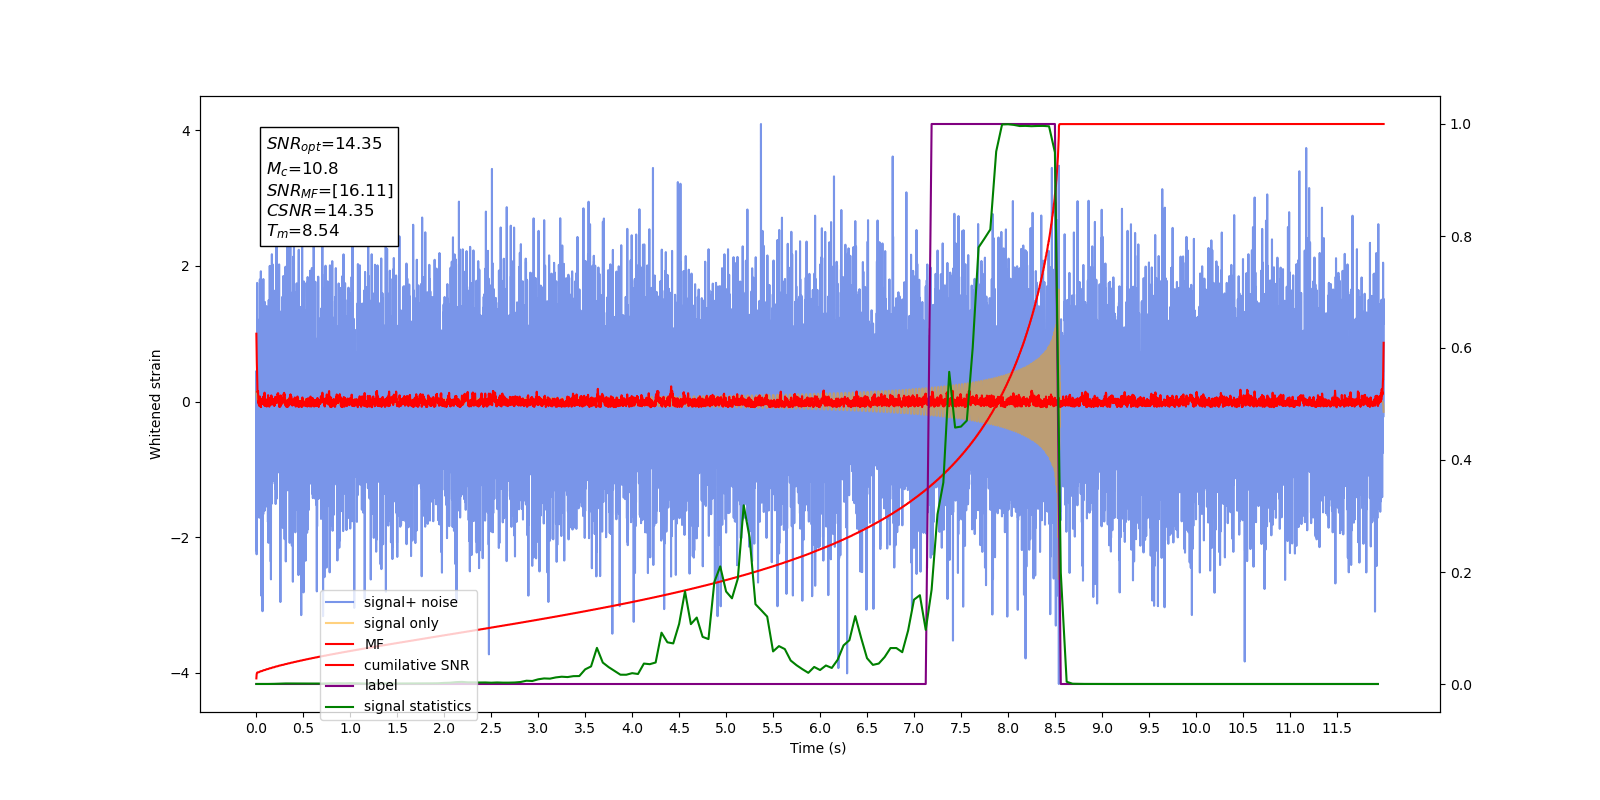Click the 7.5 tick on time axis
Image resolution: width=1600 pixels, height=800 pixels.
click(x=961, y=728)
